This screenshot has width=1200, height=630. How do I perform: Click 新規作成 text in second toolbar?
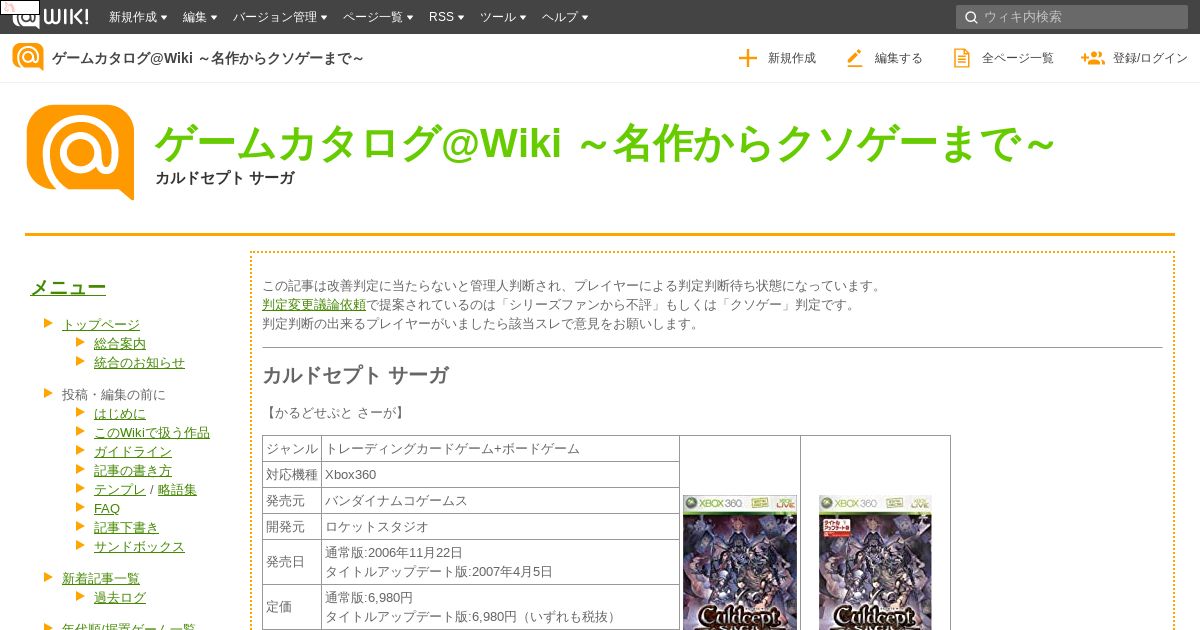(x=792, y=58)
